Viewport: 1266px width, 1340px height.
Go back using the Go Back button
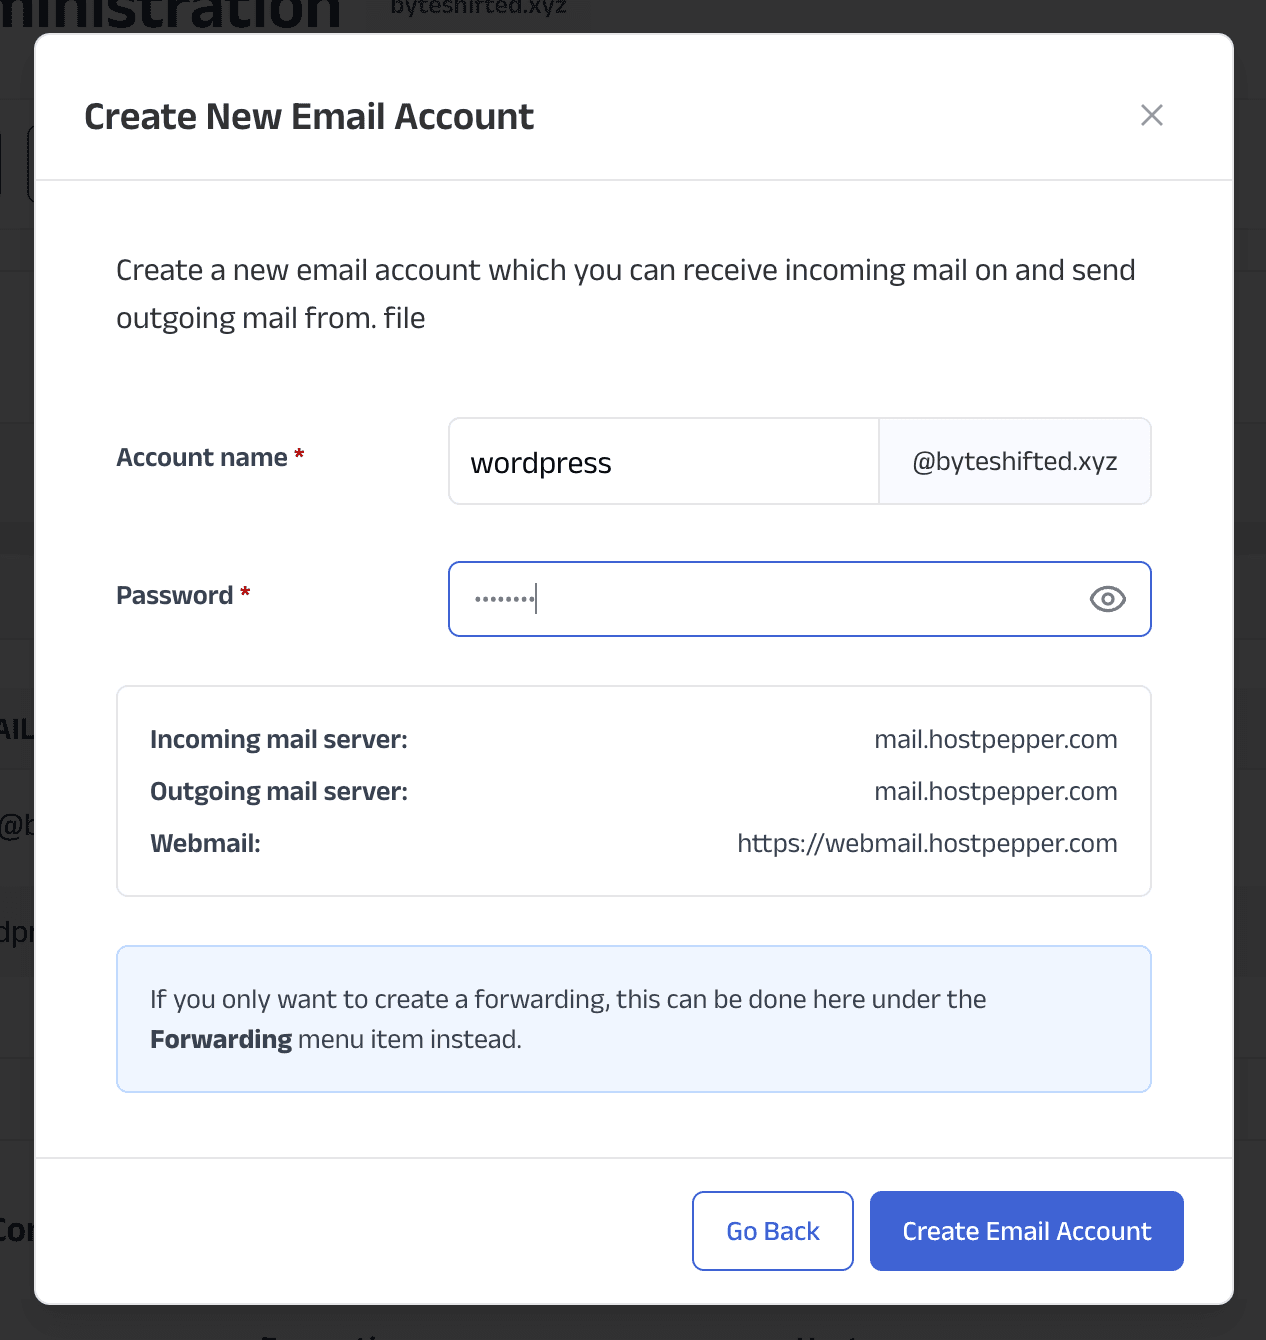pos(773,1231)
